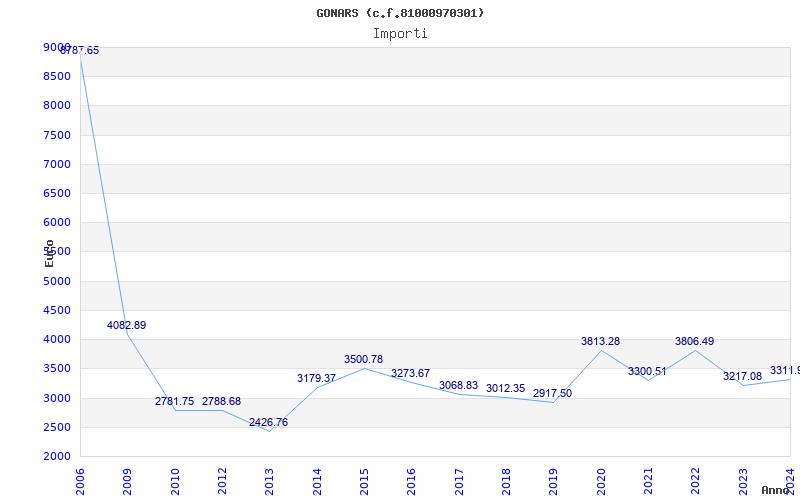The width and height of the screenshot is (800, 500).
Task: Click the 4000 y-axis tick label
Action: (x=57, y=339)
